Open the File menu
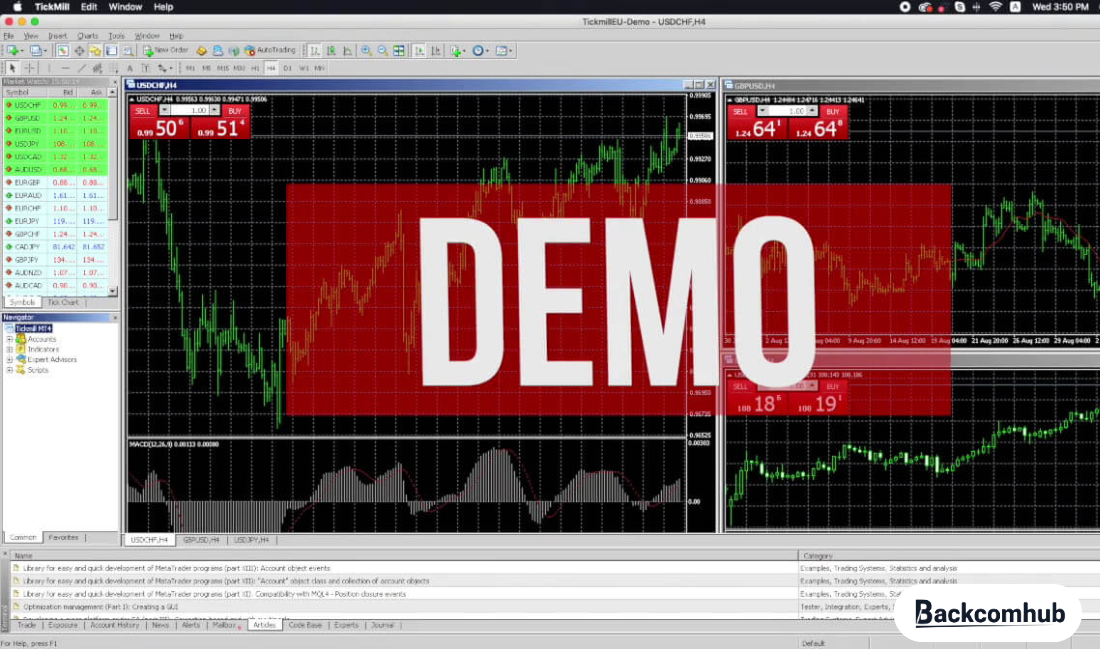 pos(8,36)
